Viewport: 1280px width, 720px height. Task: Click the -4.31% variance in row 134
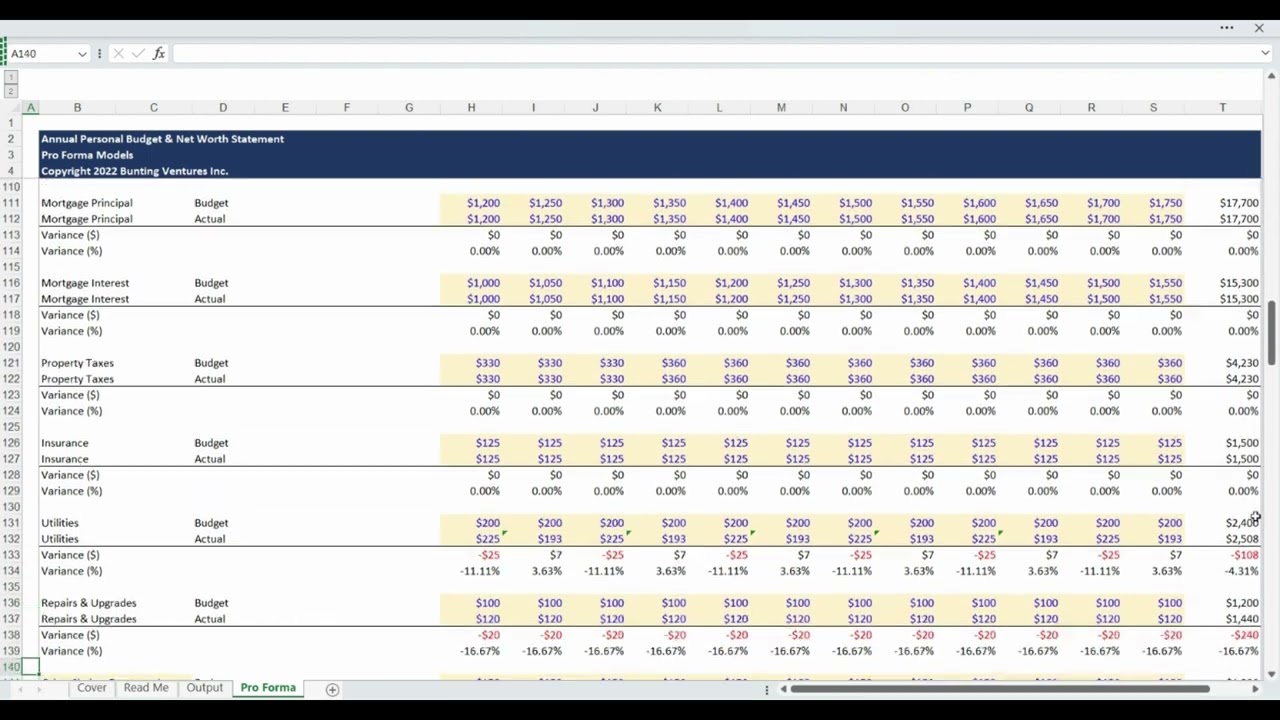coord(1242,571)
